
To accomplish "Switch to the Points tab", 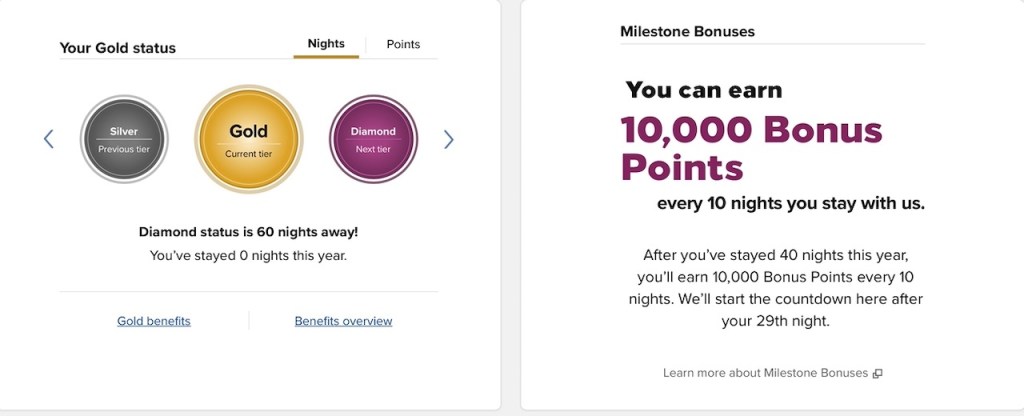I will pos(403,44).
